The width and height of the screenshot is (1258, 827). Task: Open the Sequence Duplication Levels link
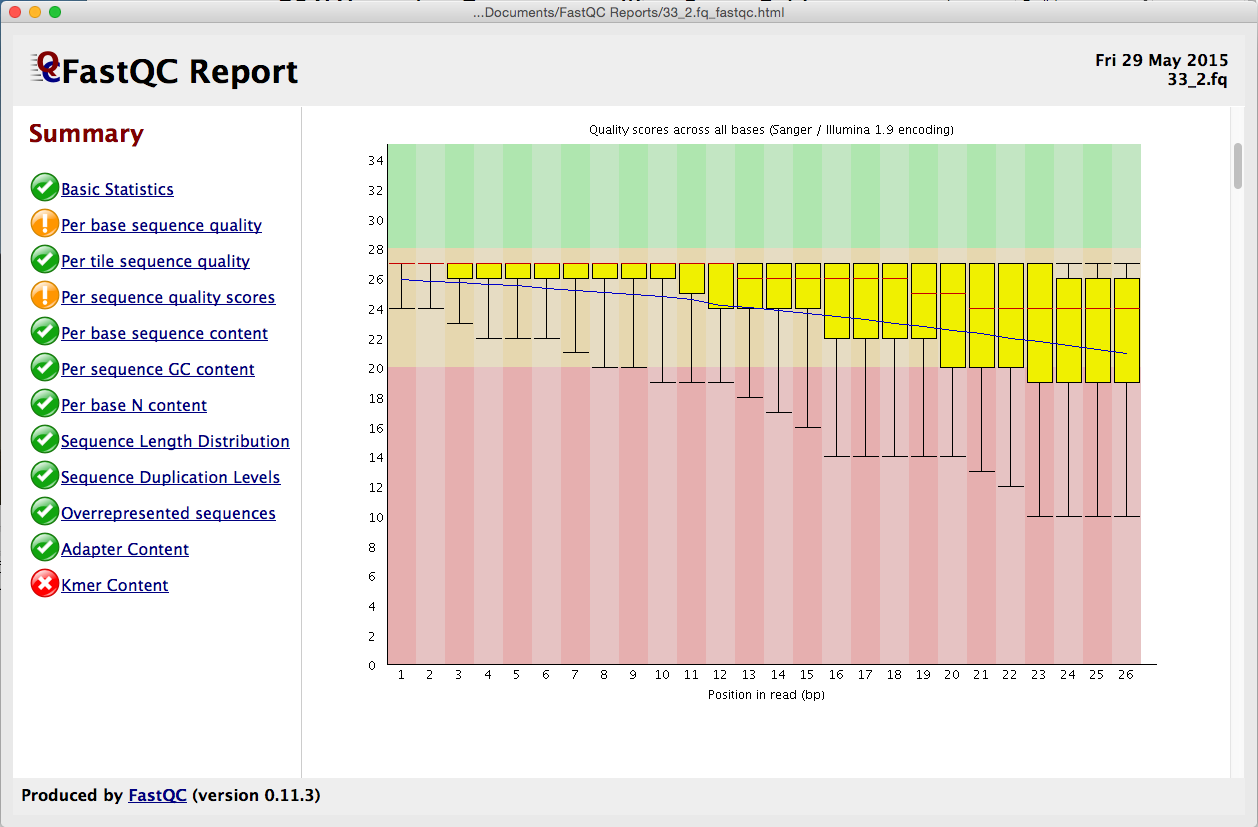click(171, 477)
